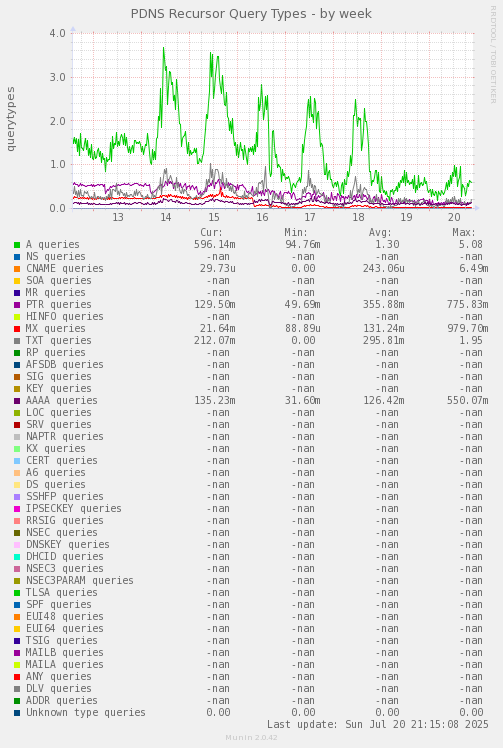
Task: Select the AAAA queries legend label
Action: click(x=62, y=400)
